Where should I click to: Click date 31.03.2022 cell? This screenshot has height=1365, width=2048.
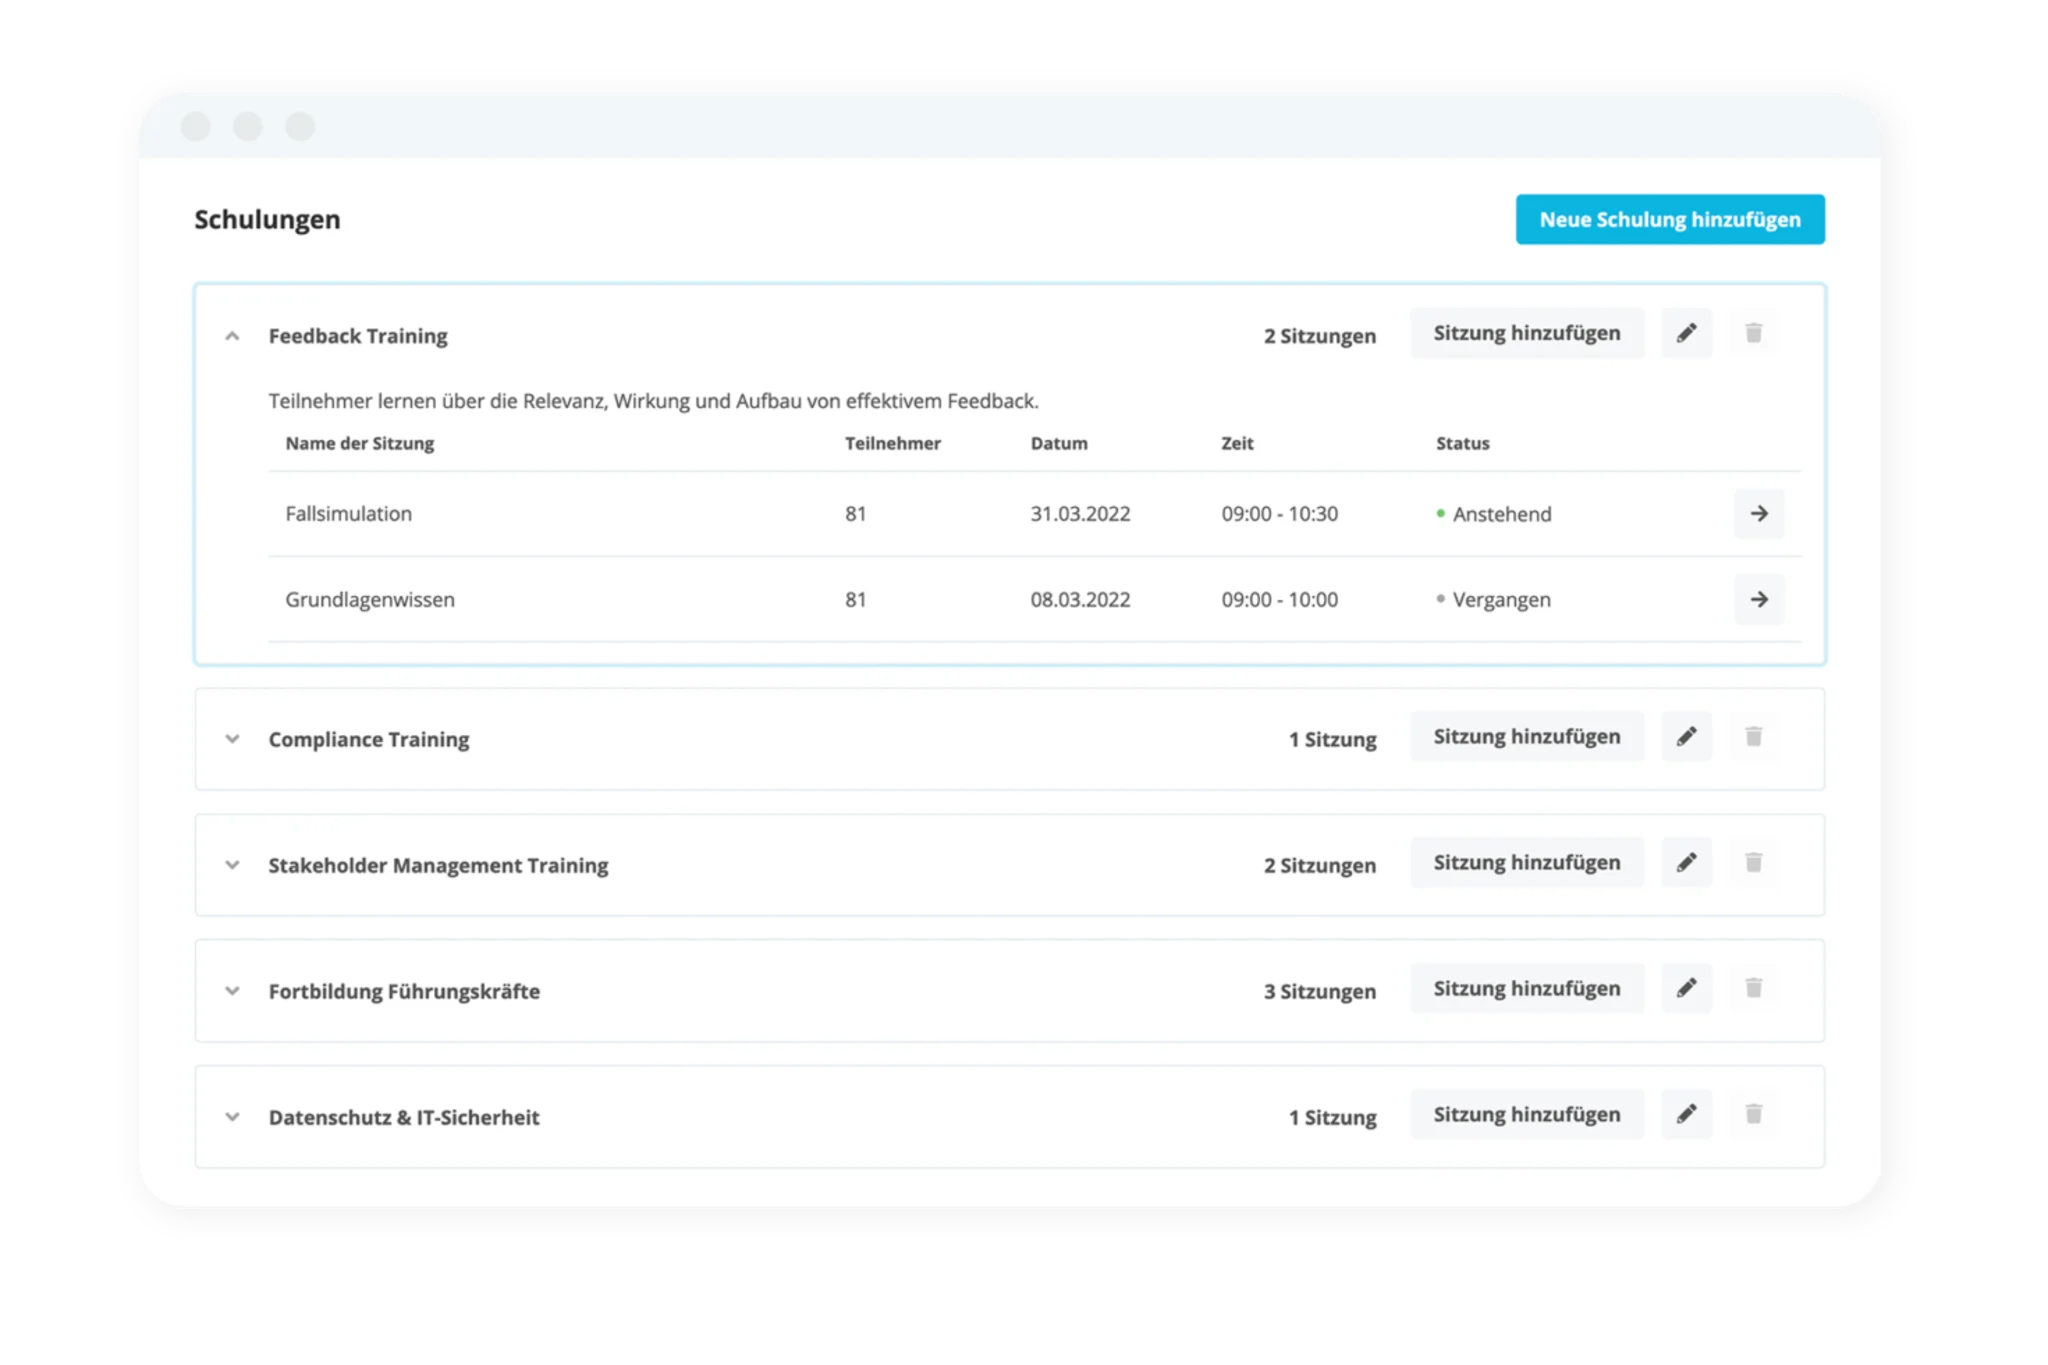click(1080, 514)
